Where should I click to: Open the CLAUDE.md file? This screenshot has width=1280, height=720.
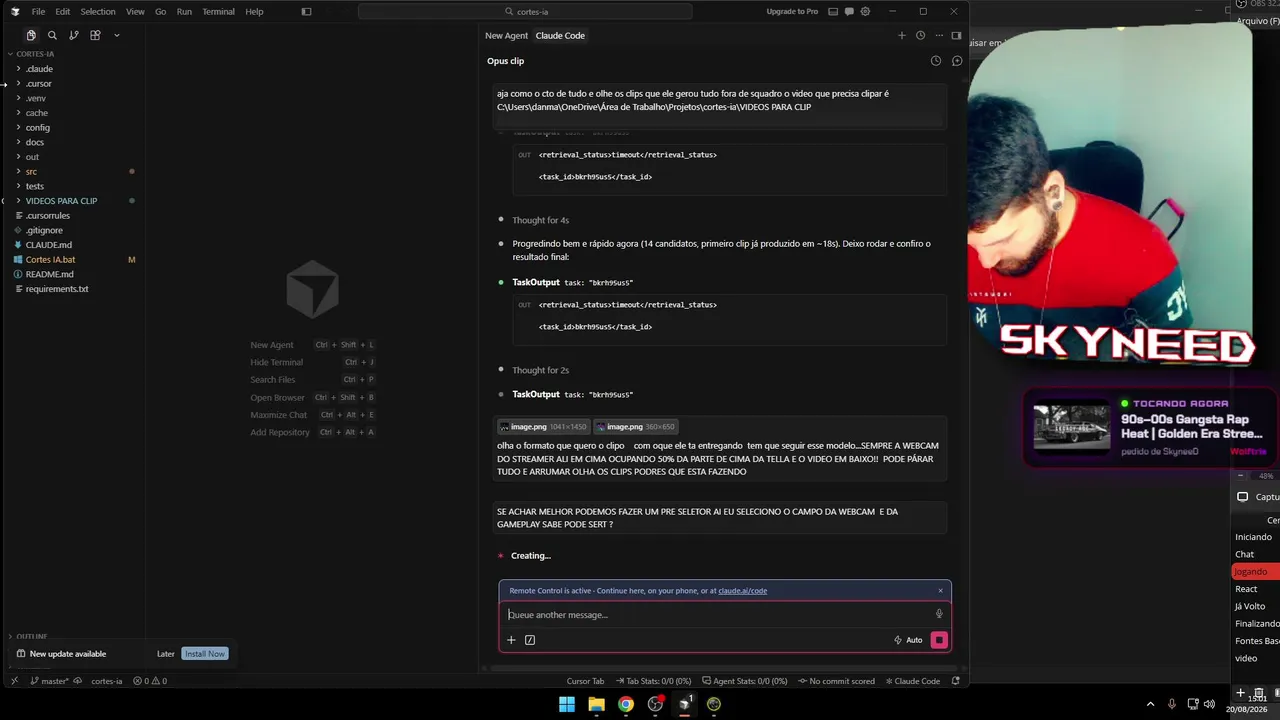tap(49, 245)
